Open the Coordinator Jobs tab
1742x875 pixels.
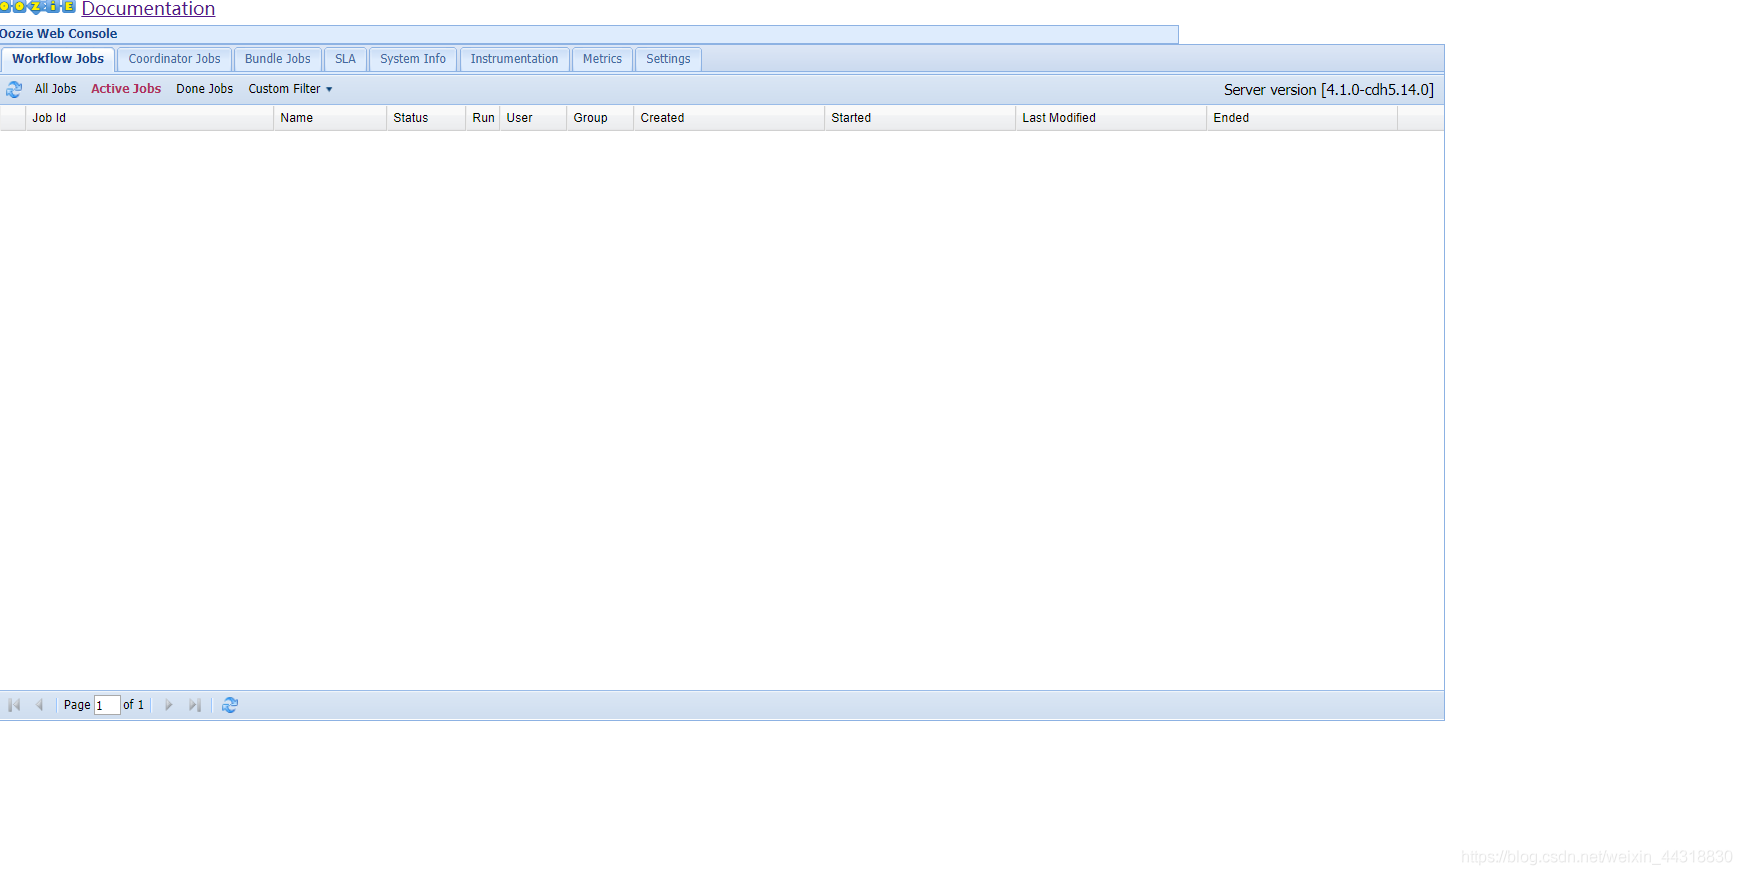(x=174, y=59)
